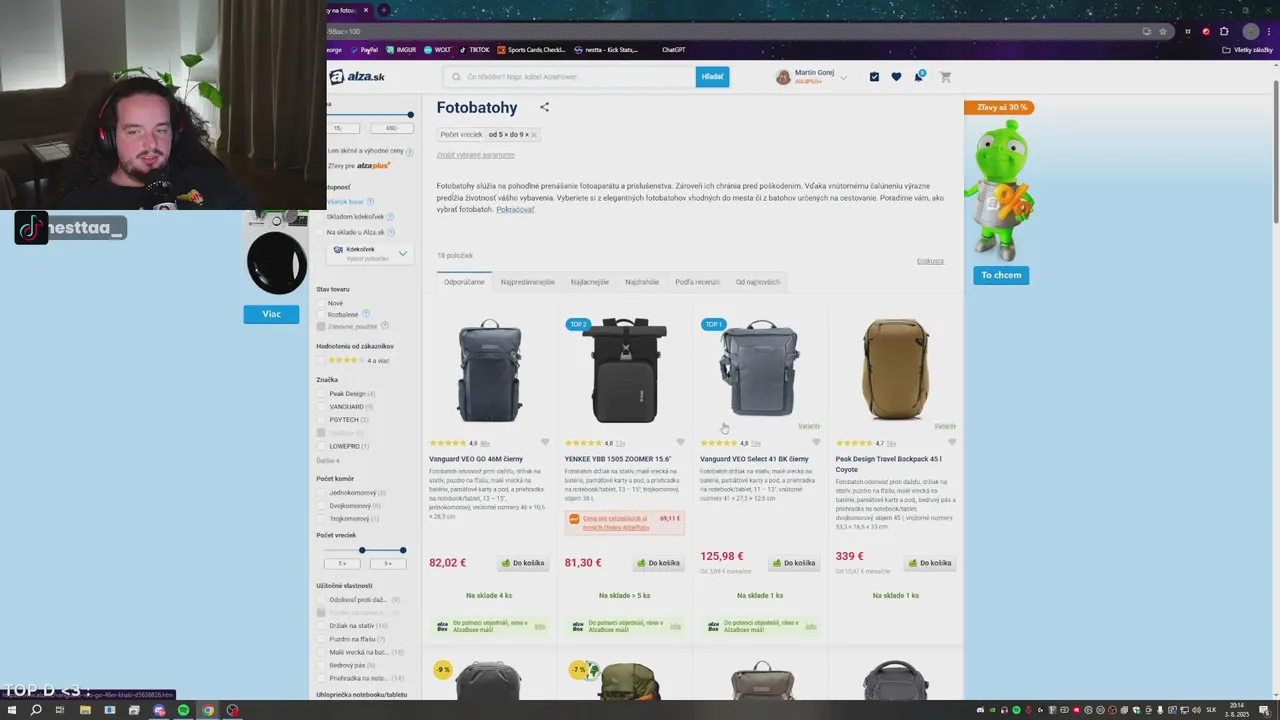Open new browser tab with plus icon
Viewport: 1280px width, 720px height.
pos(384,10)
